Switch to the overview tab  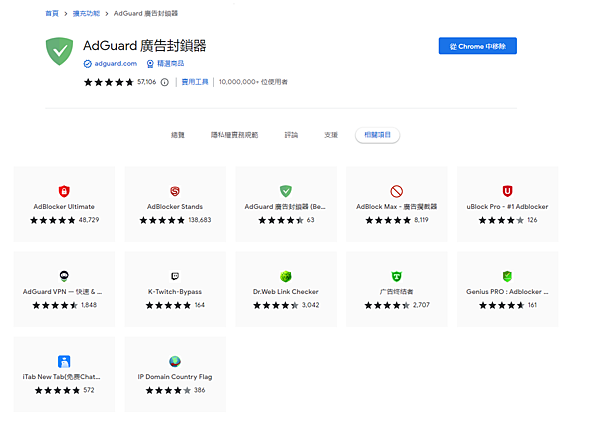click(x=178, y=135)
